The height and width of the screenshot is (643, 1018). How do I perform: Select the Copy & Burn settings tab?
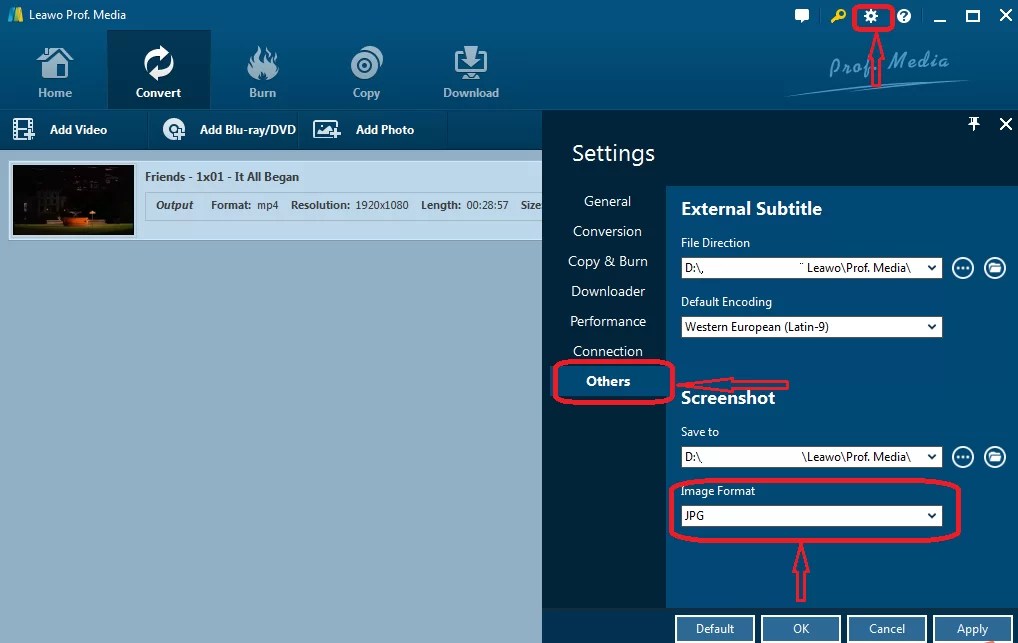click(x=607, y=261)
